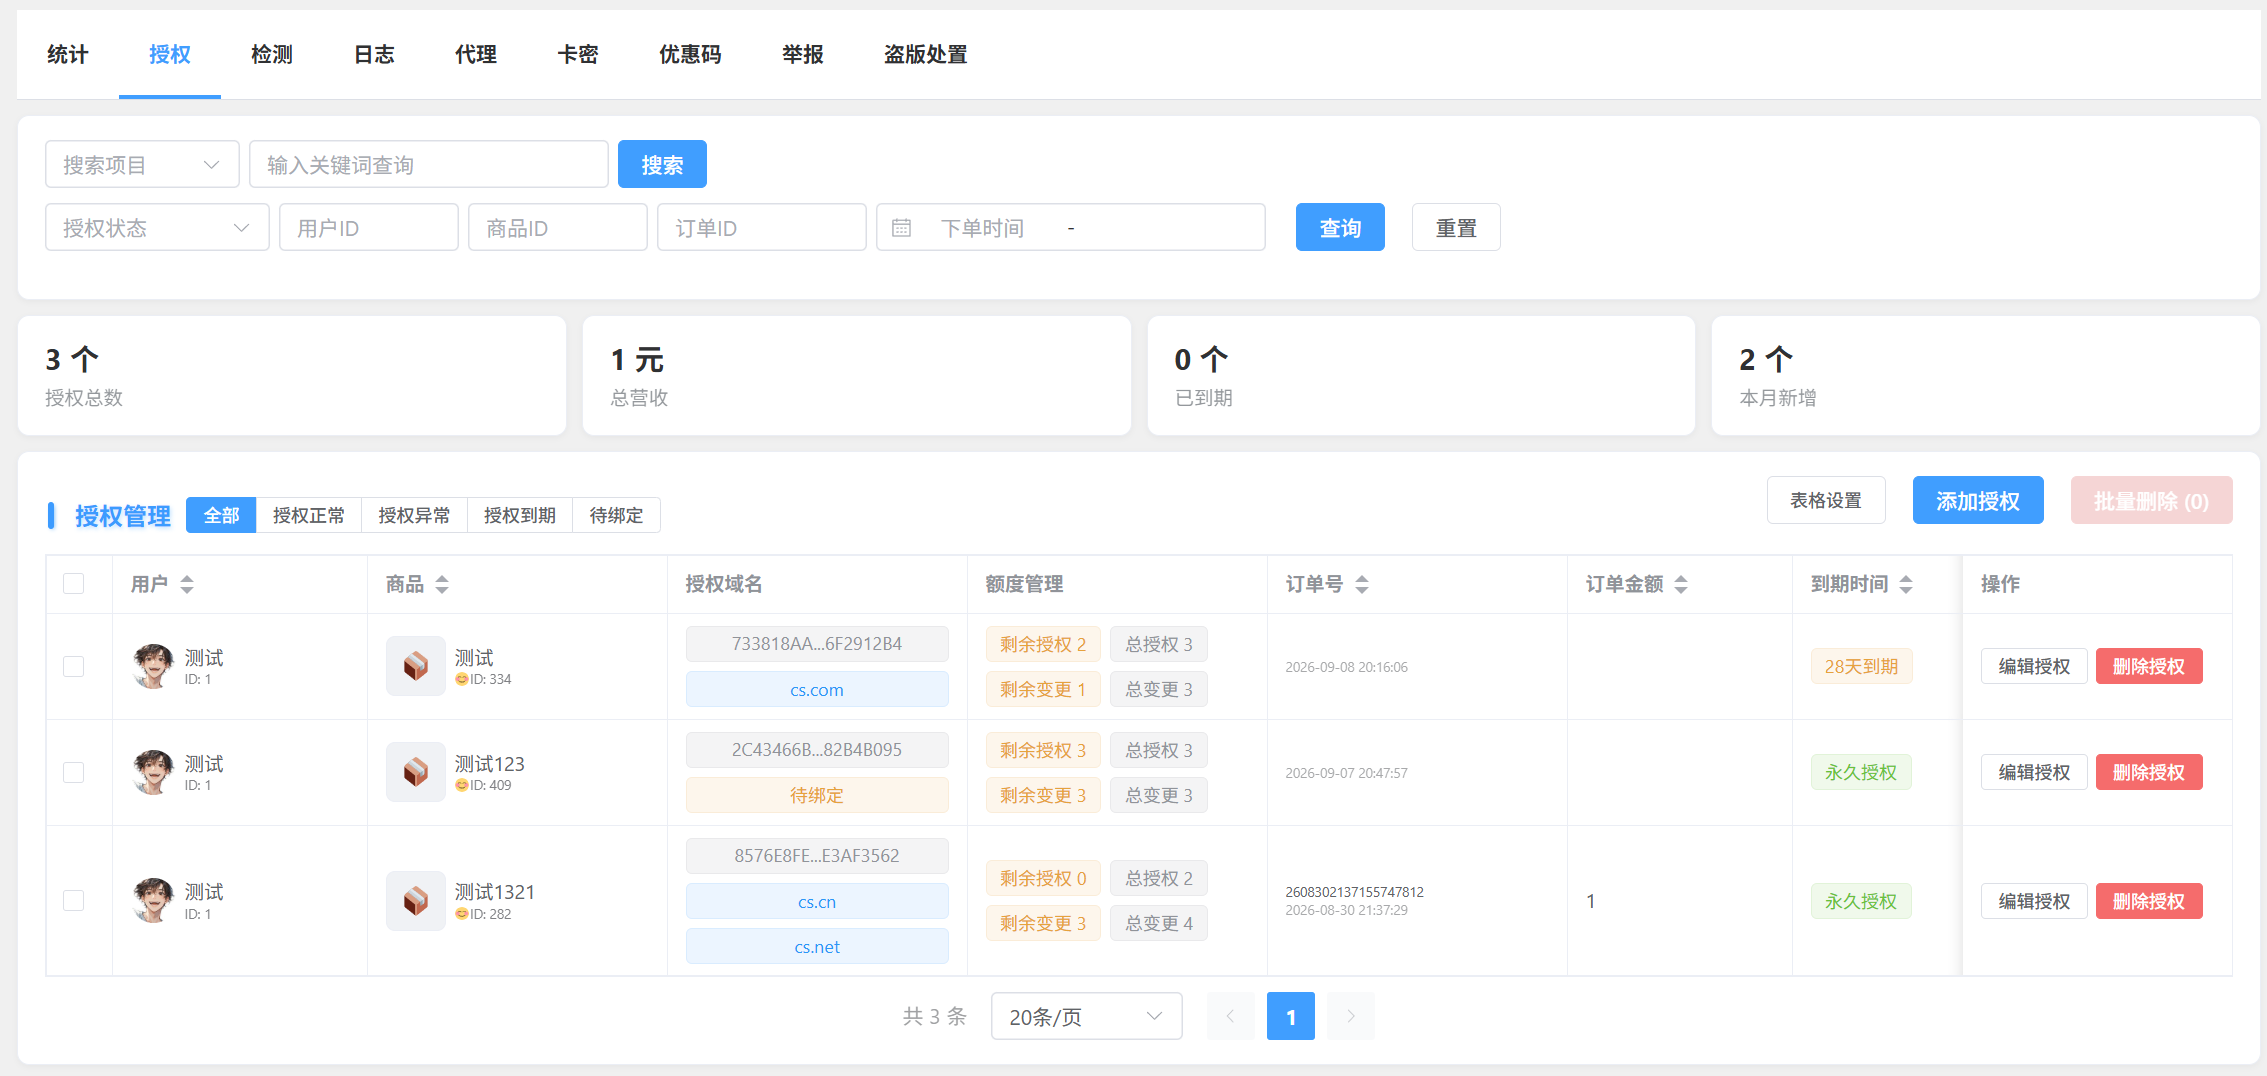The image size is (2267, 1076).
Task: Click license key 8576E8FE...E3AF3562
Action: click(817, 856)
